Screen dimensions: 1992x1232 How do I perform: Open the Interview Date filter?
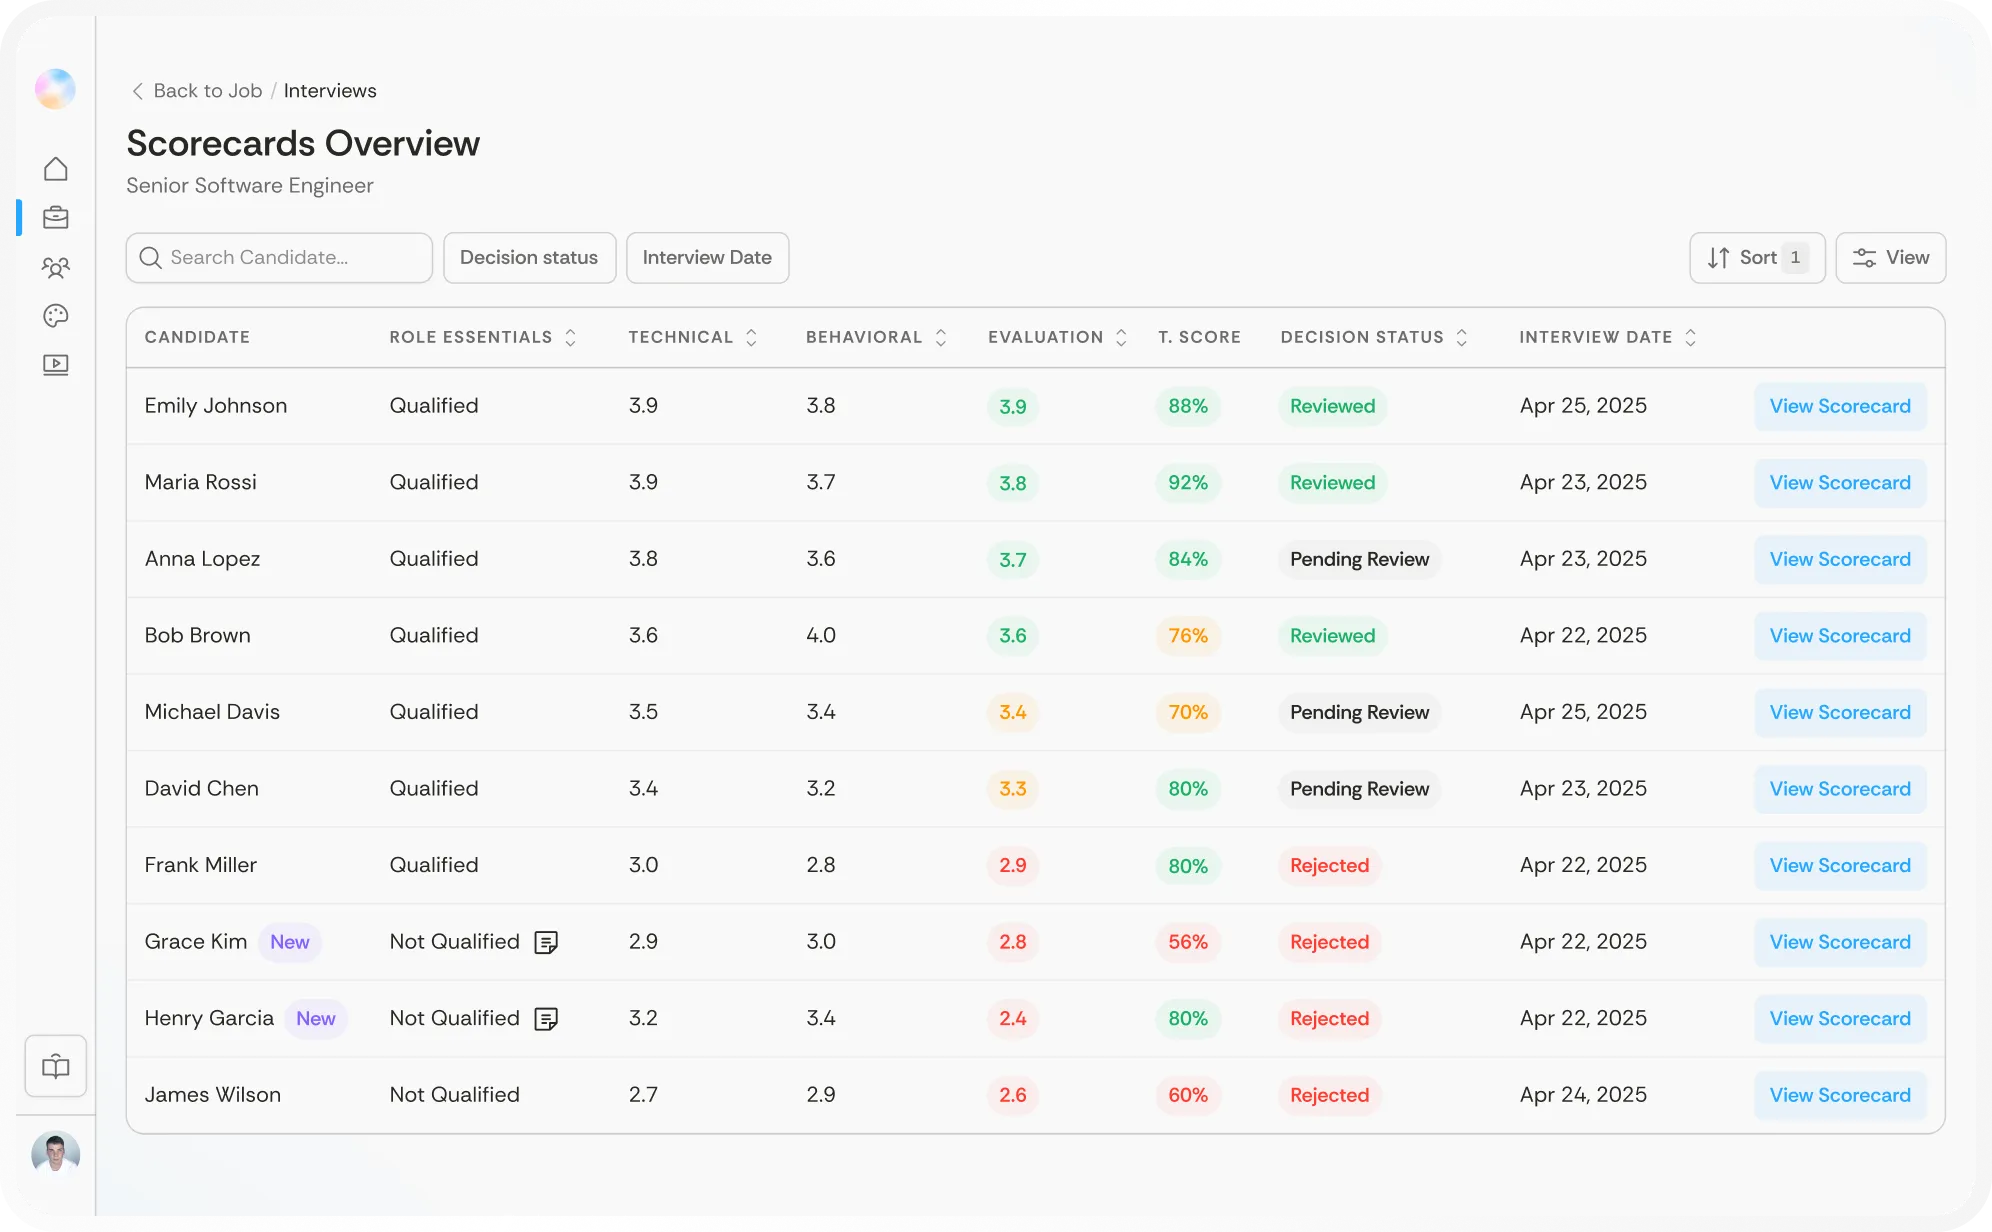(x=707, y=257)
